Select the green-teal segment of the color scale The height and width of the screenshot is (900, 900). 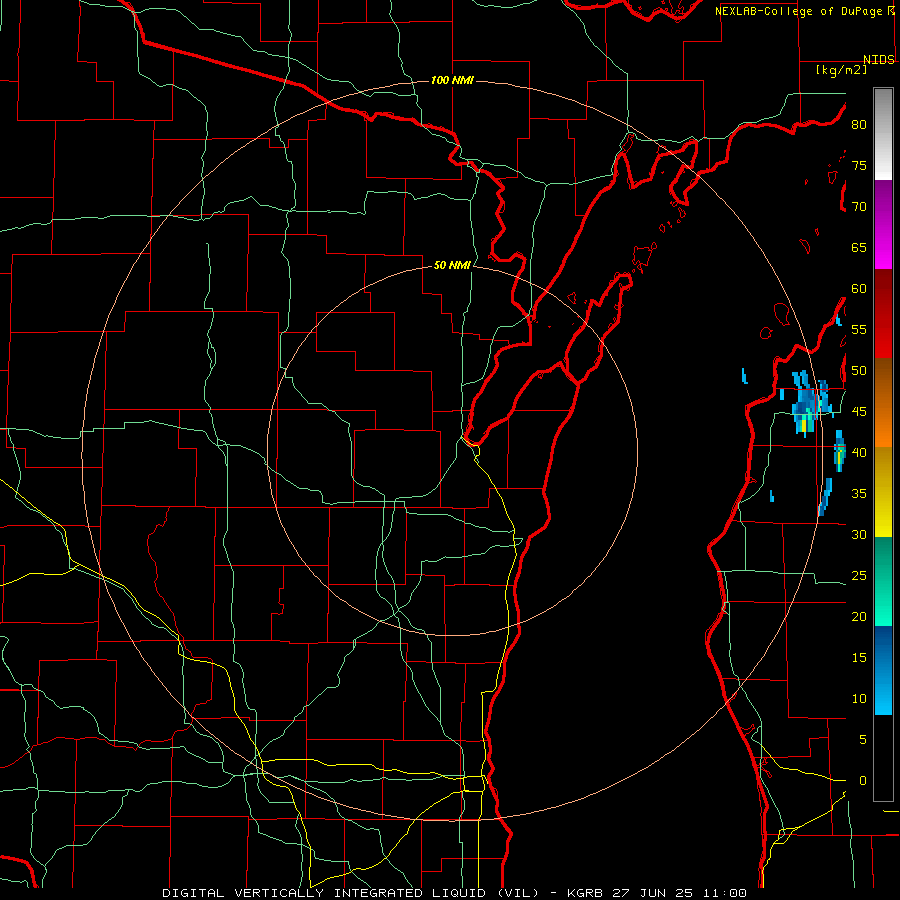pyautogui.click(x=883, y=581)
